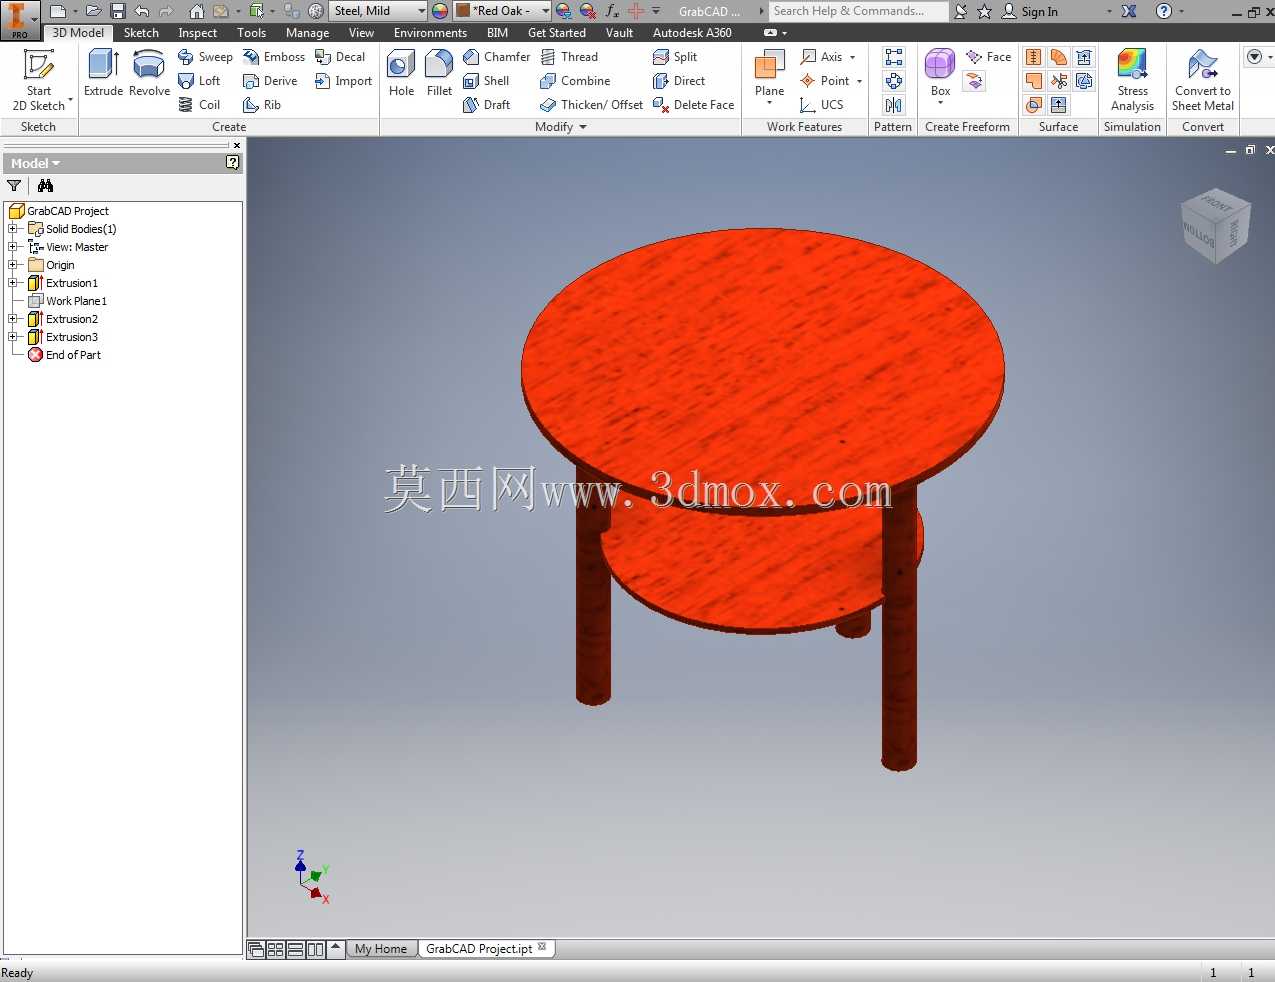Select the Derive tool

[270, 81]
